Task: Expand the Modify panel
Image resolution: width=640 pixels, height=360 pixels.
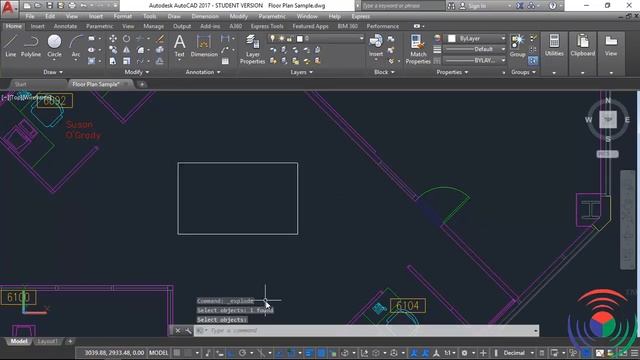Action: pos(137,72)
